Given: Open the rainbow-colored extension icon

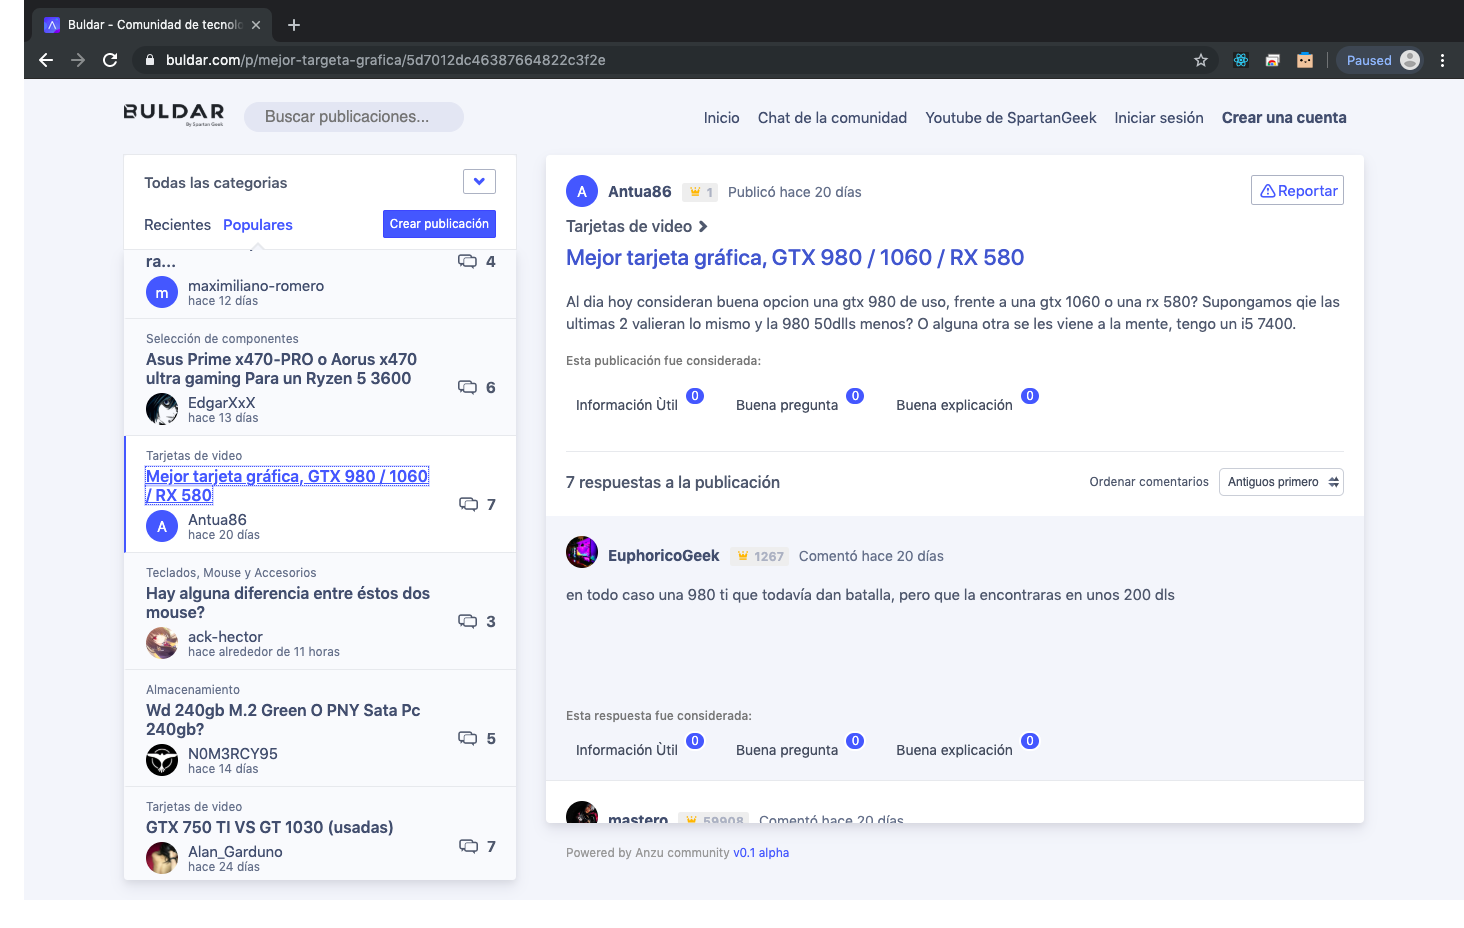Looking at the screenshot, I should click(1273, 60).
